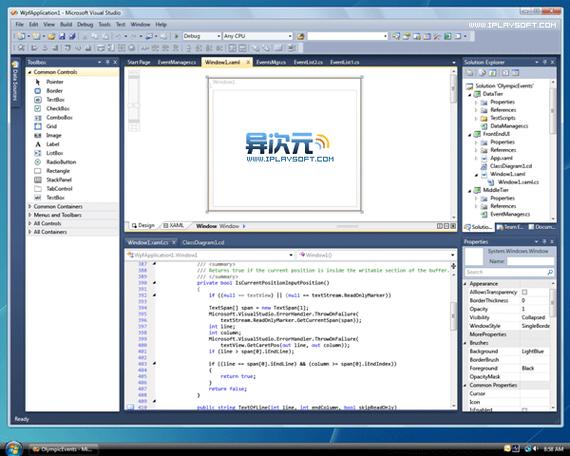Open the Build menu
This screenshot has height=456, width=570.
click(66, 24)
